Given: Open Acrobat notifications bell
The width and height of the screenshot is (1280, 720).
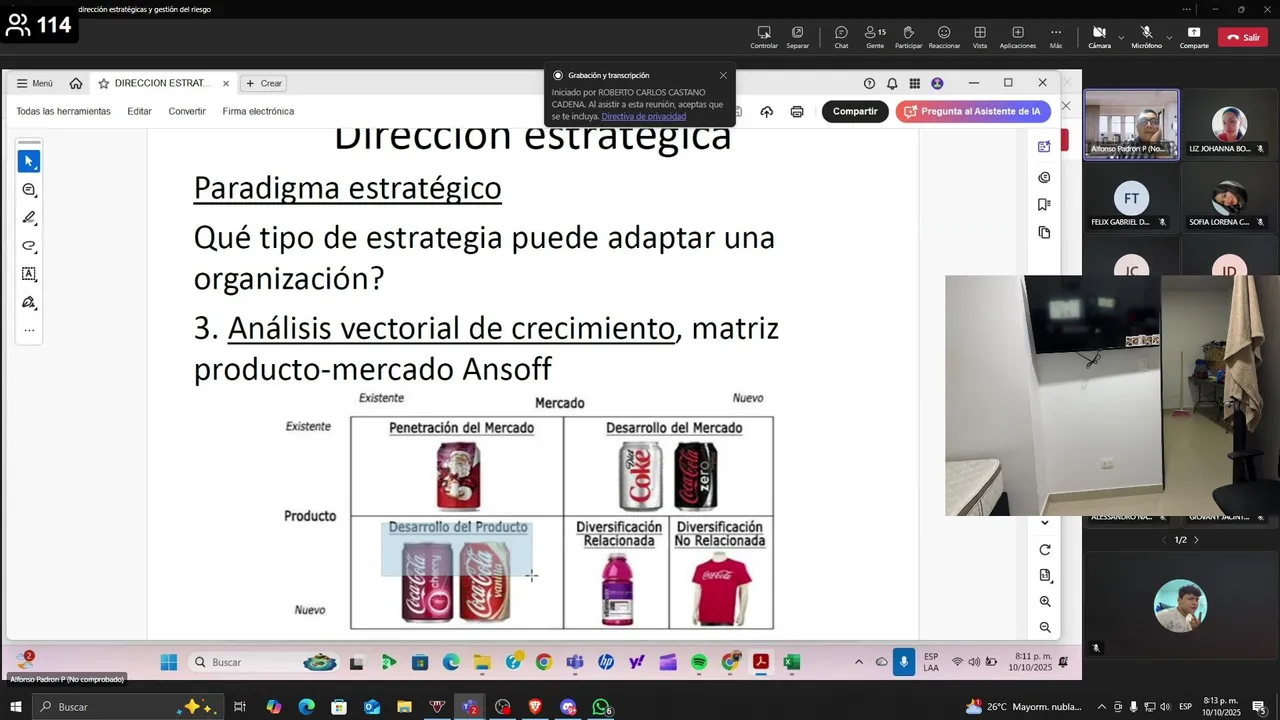Looking at the screenshot, I should (x=892, y=83).
